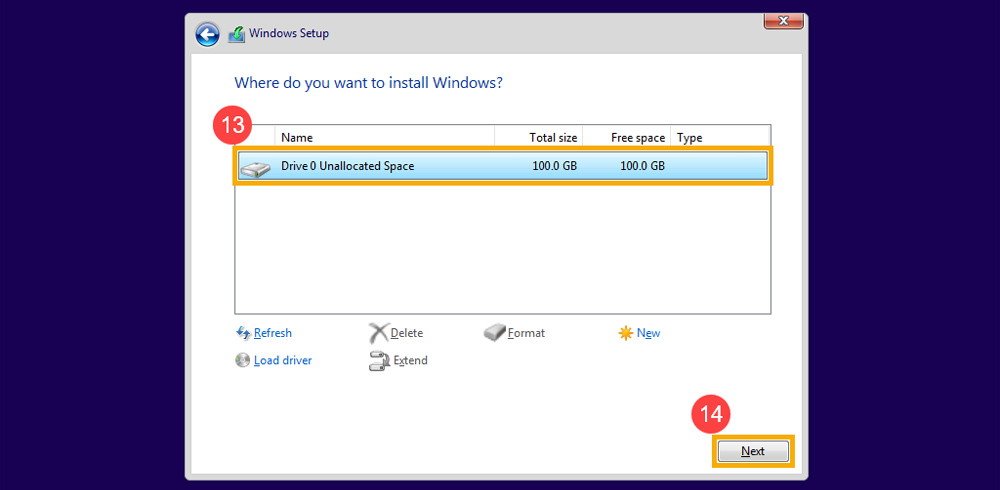
Task: Click empty area in the drive list
Action: click(x=500, y=250)
